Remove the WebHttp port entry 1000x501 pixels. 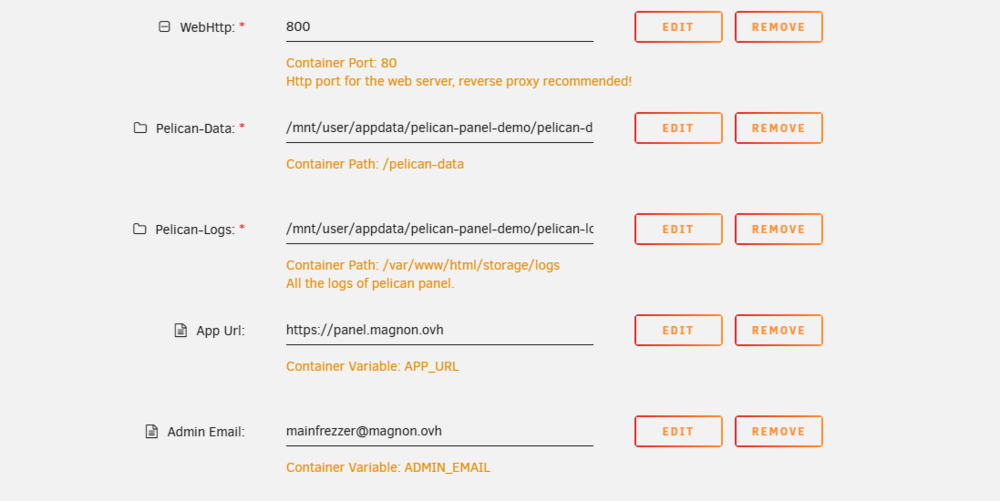pyautogui.click(x=778, y=27)
